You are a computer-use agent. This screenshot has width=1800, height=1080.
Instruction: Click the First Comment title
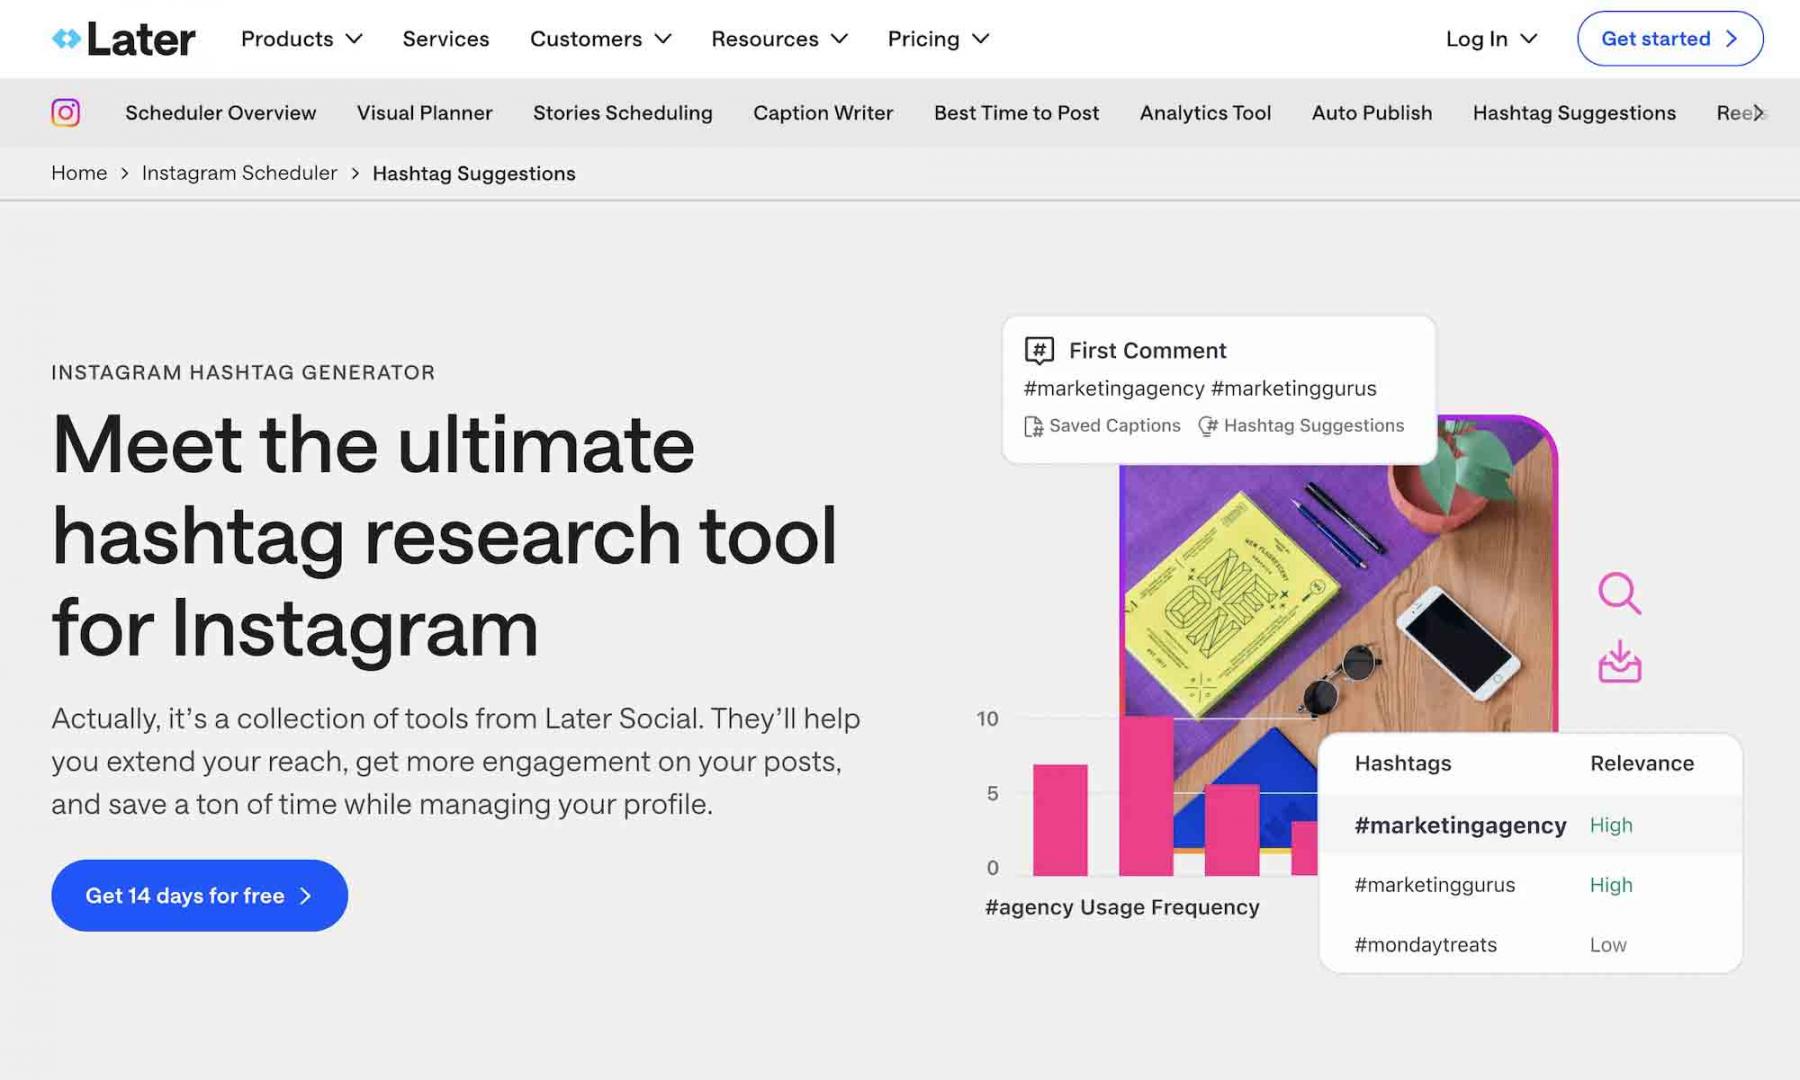point(1147,351)
